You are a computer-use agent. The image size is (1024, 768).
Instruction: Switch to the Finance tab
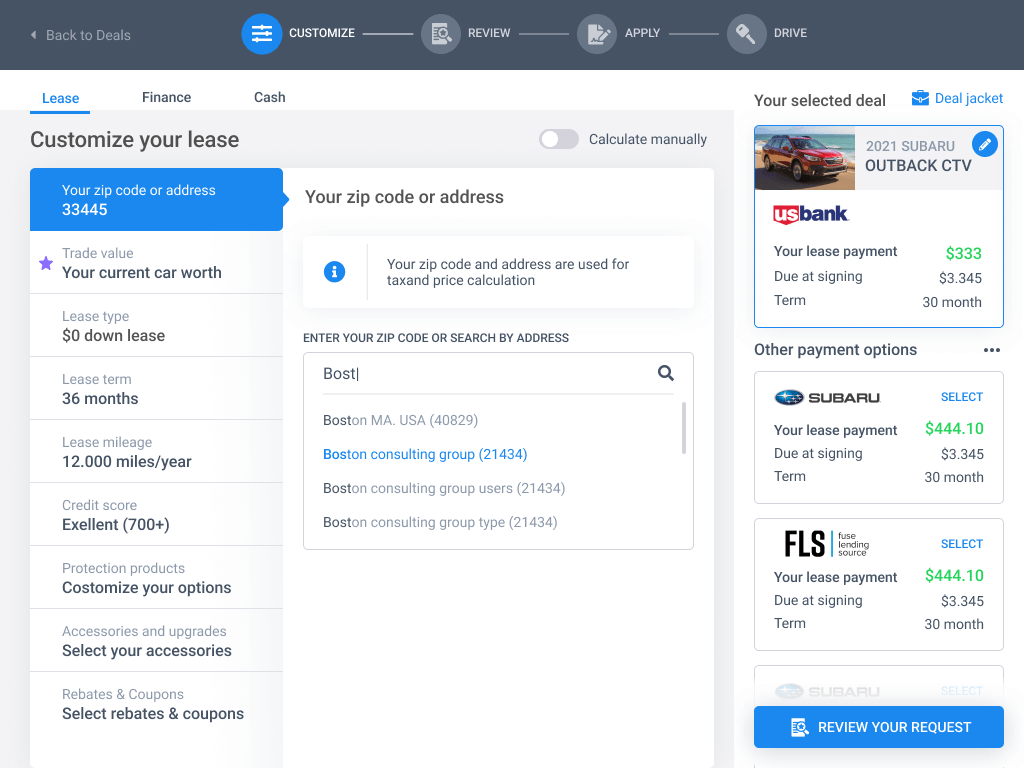point(166,97)
